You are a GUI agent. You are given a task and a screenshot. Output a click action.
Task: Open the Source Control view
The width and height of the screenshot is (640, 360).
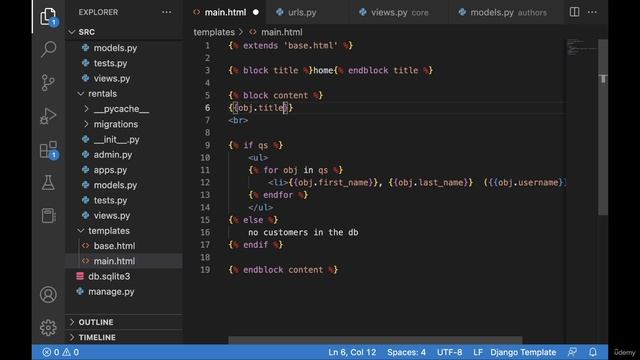point(48,82)
